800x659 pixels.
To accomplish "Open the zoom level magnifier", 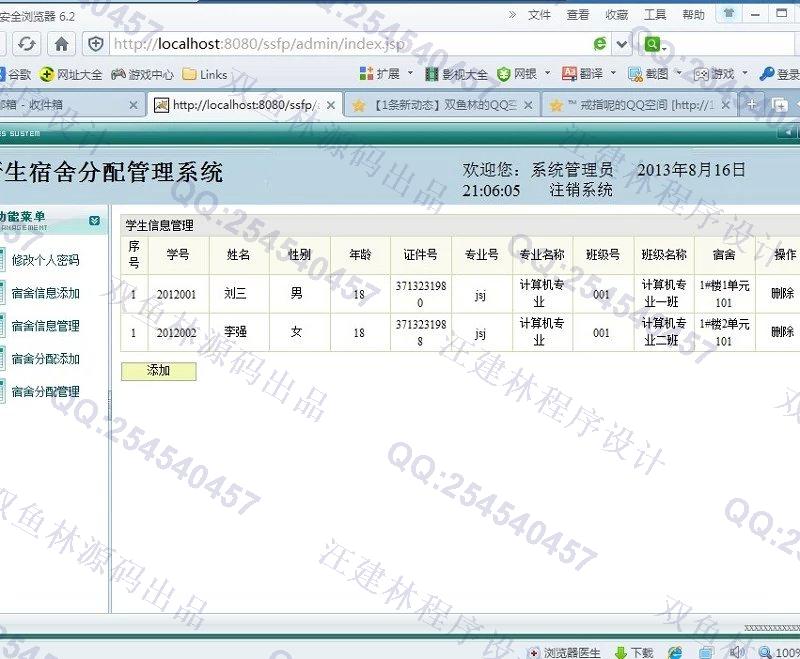I will 764,652.
